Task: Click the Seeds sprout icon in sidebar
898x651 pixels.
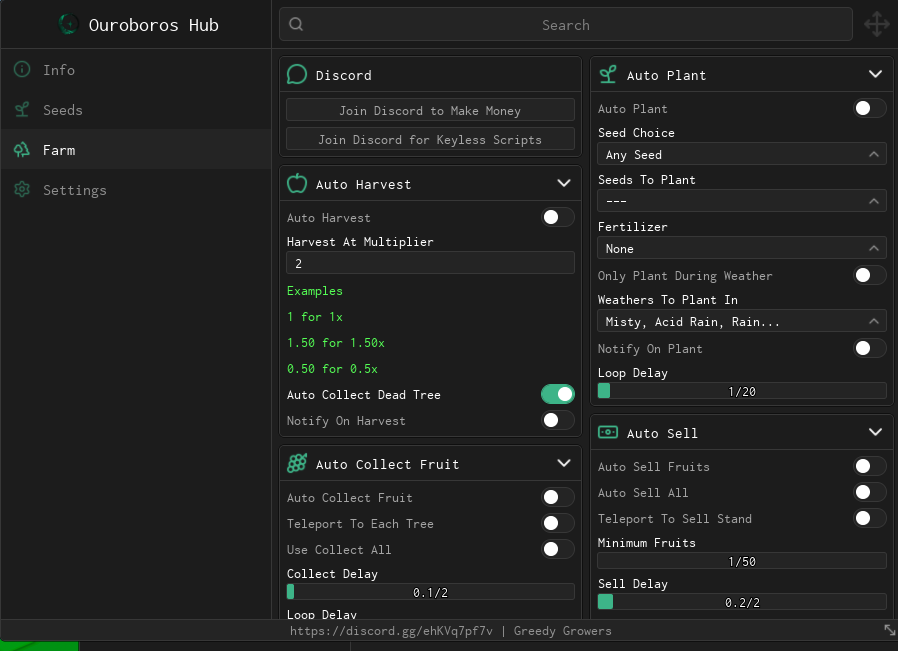Action: pos(22,109)
